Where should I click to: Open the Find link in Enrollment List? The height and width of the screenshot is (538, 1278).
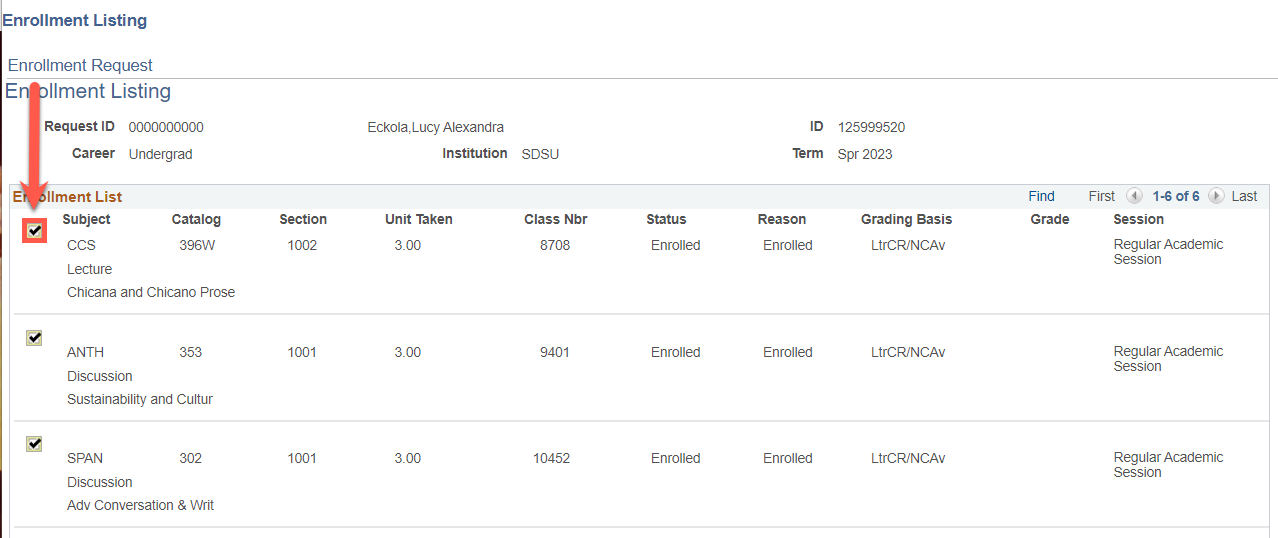click(1041, 196)
